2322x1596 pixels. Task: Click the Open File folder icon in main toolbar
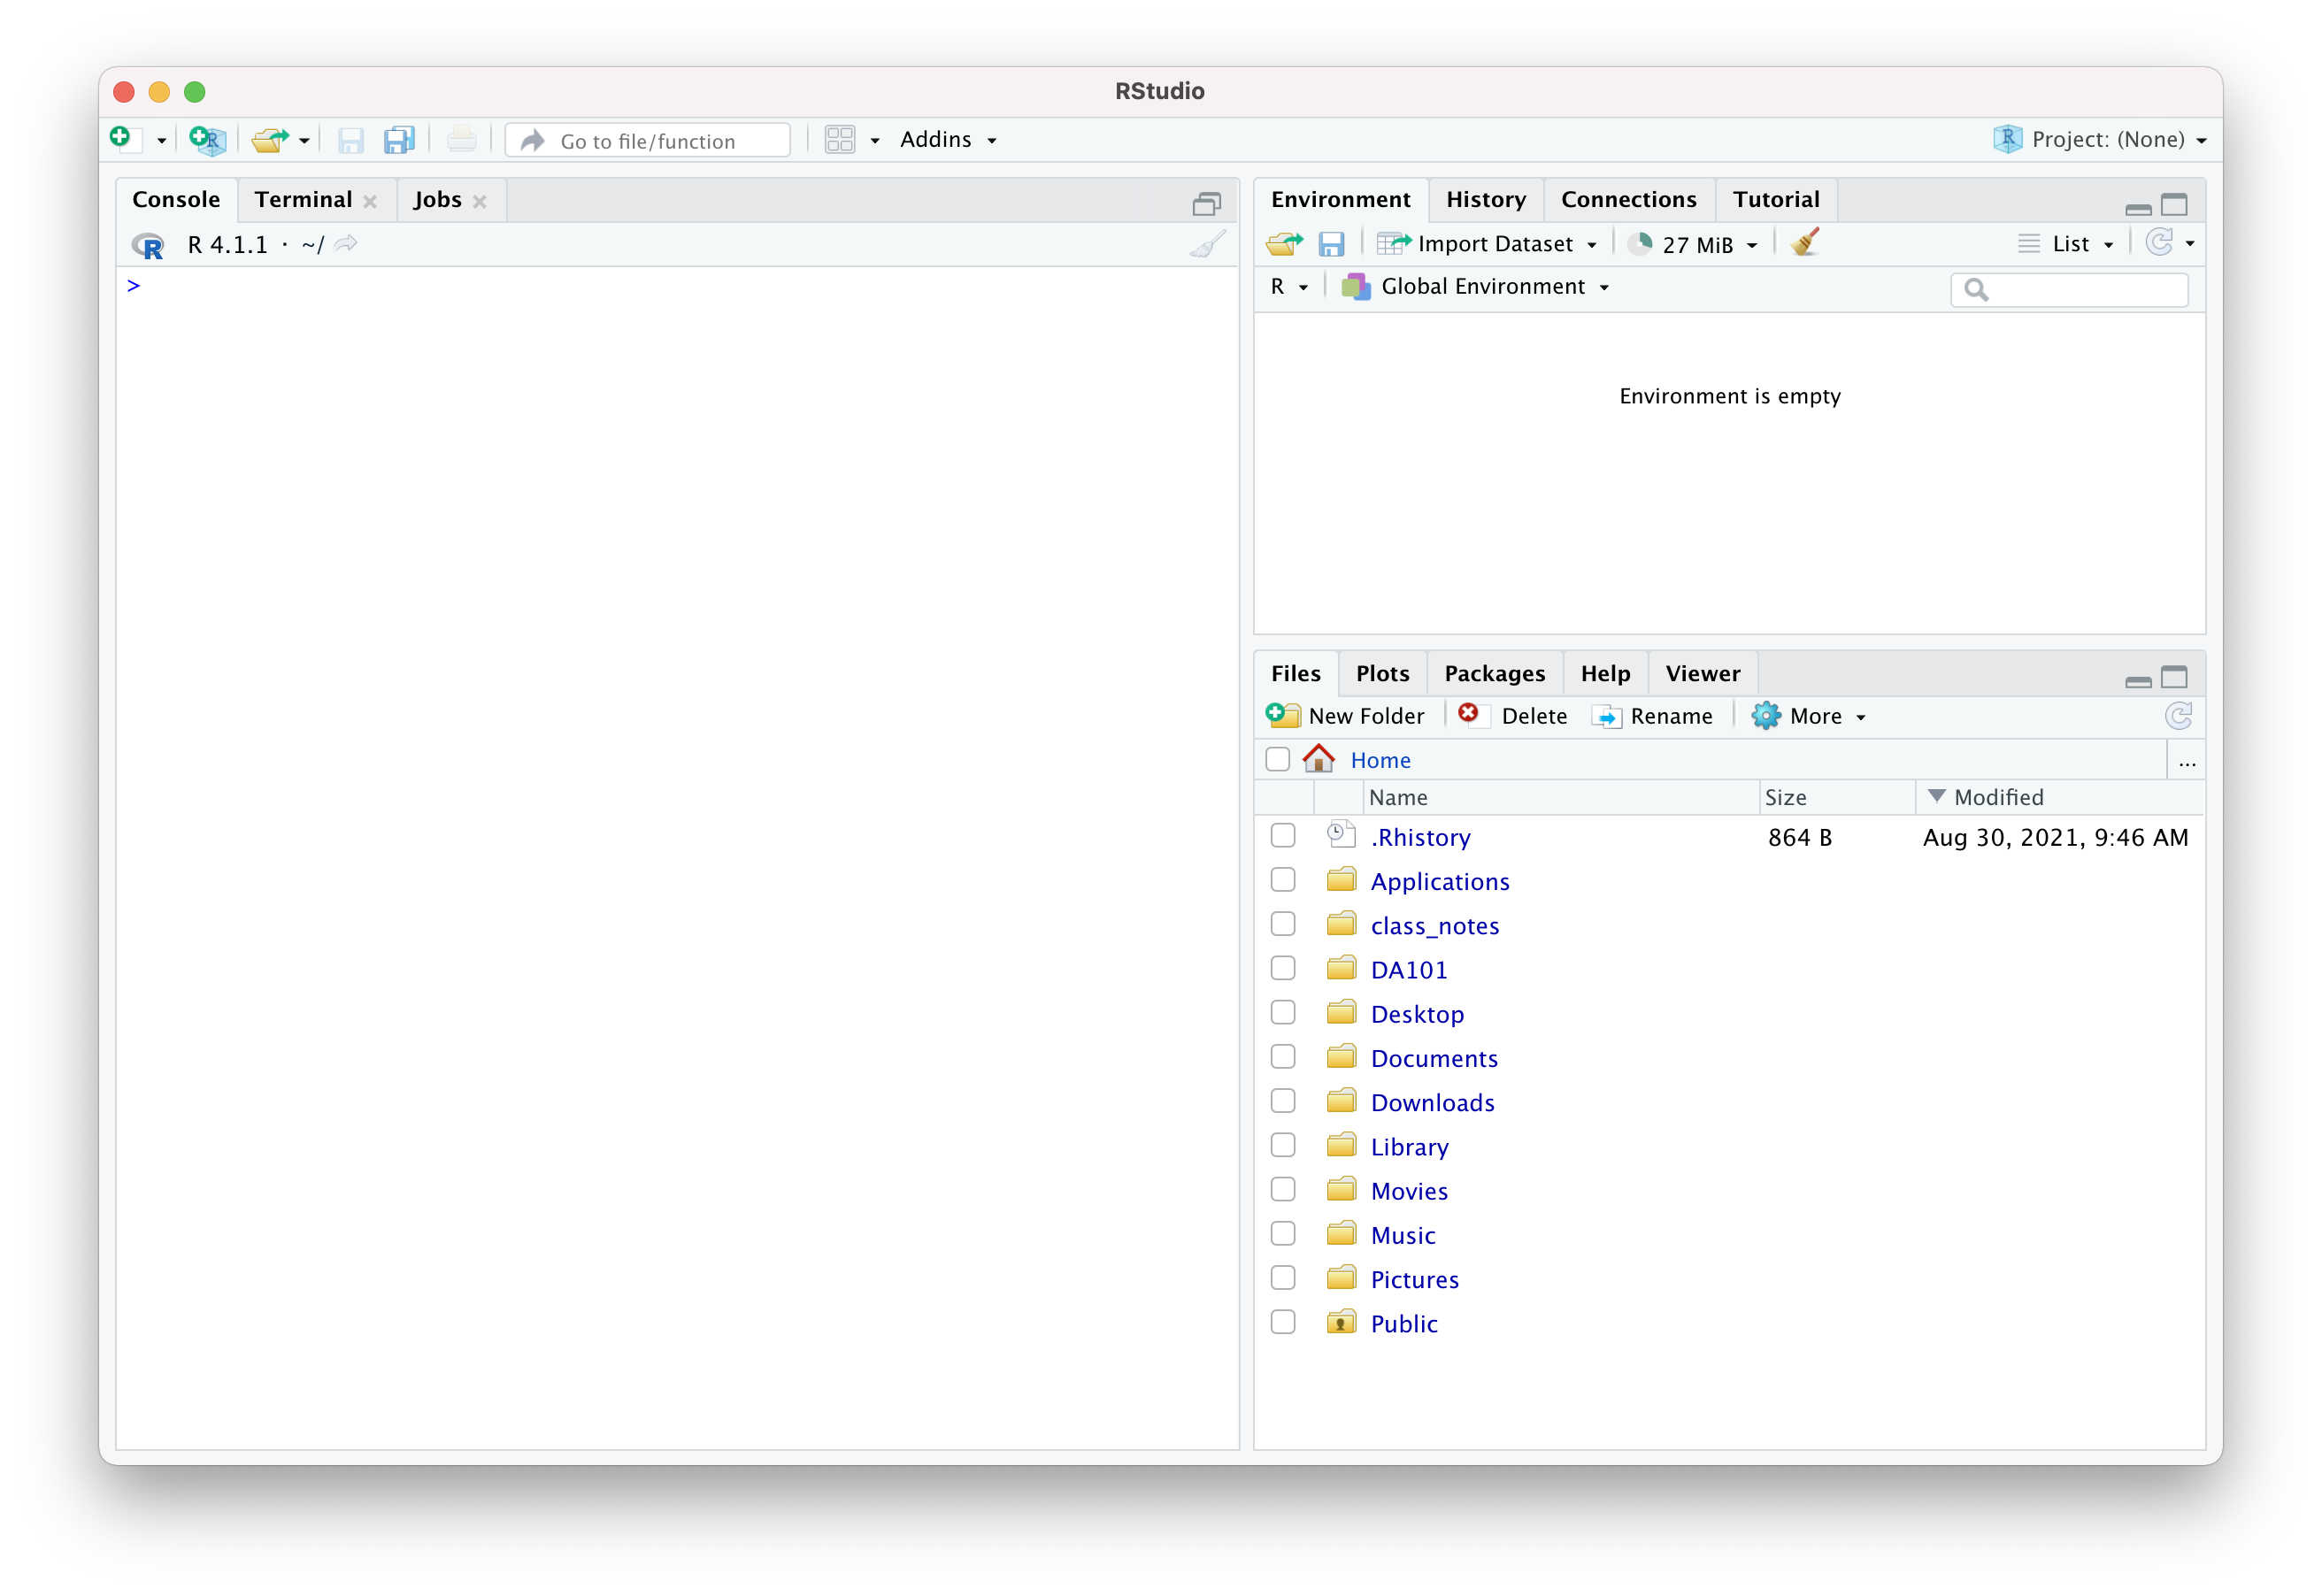(x=270, y=139)
